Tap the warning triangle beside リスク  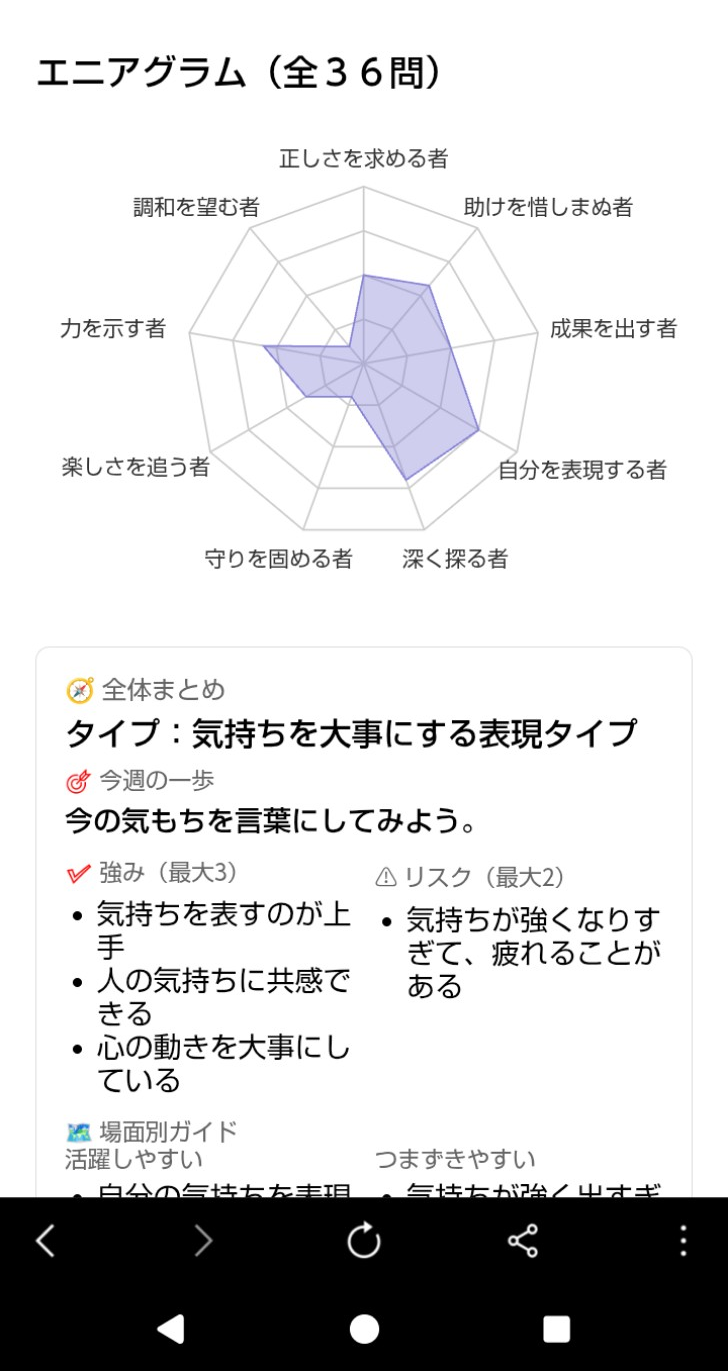[x=386, y=877]
